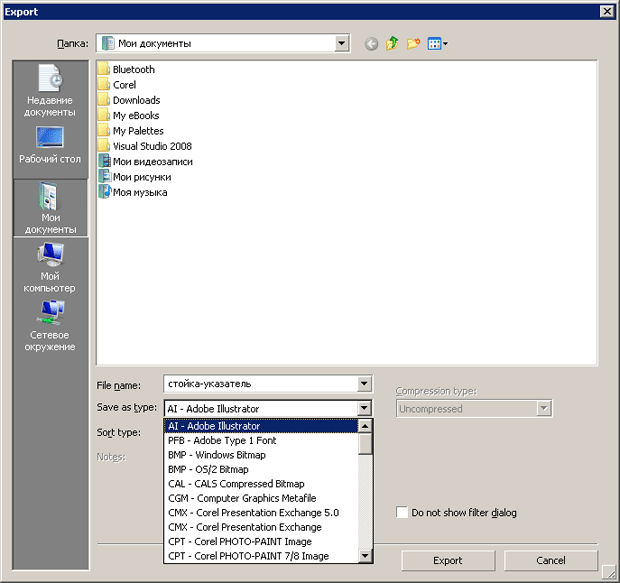The image size is (620, 583).
Task: Close the Export dialog
Action: [607, 11]
